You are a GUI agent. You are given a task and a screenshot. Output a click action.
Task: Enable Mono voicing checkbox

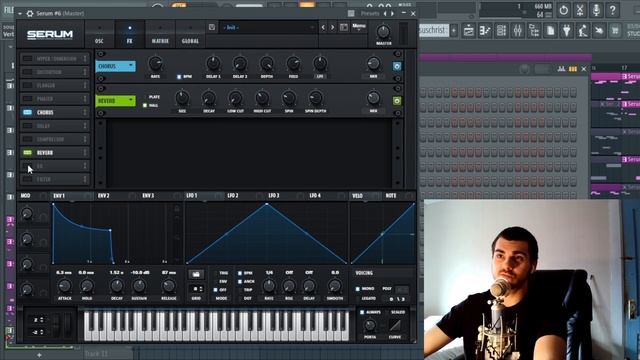click(358, 289)
